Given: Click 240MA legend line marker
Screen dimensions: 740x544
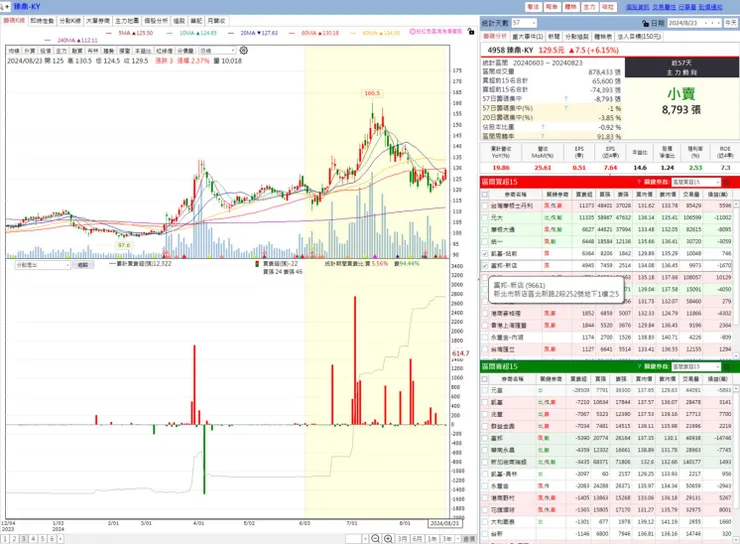Looking at the screenshot, I should click(48, 40).
